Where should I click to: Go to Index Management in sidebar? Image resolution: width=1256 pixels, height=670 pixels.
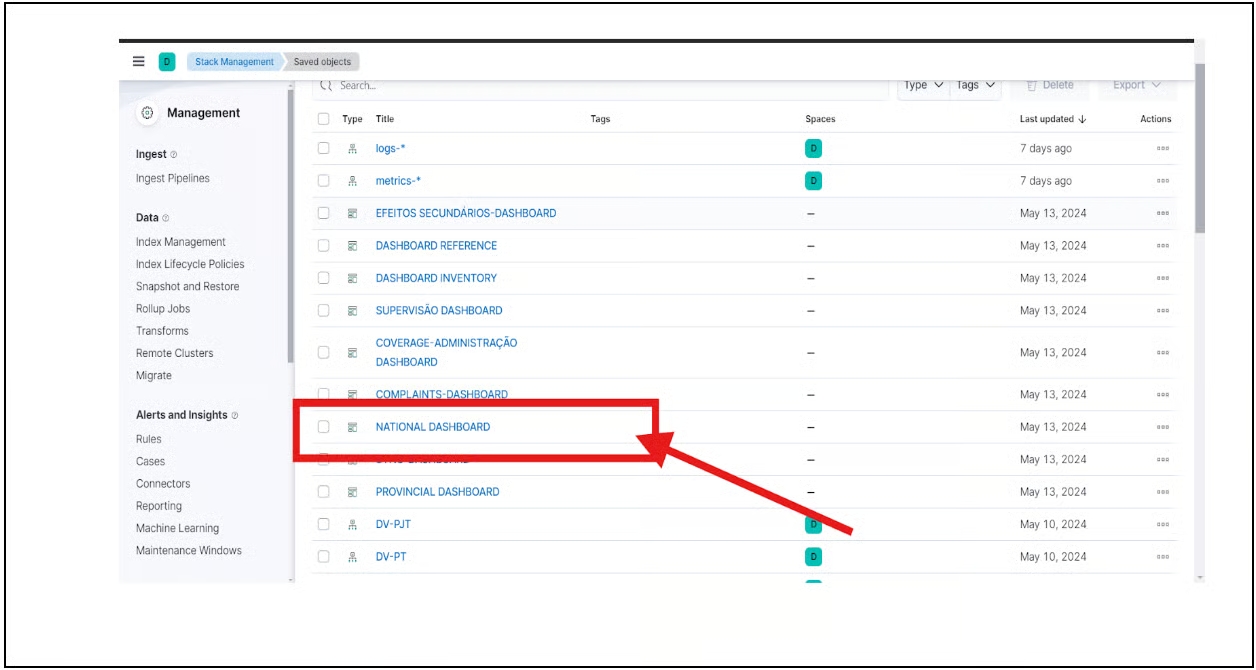pos(181,242)
